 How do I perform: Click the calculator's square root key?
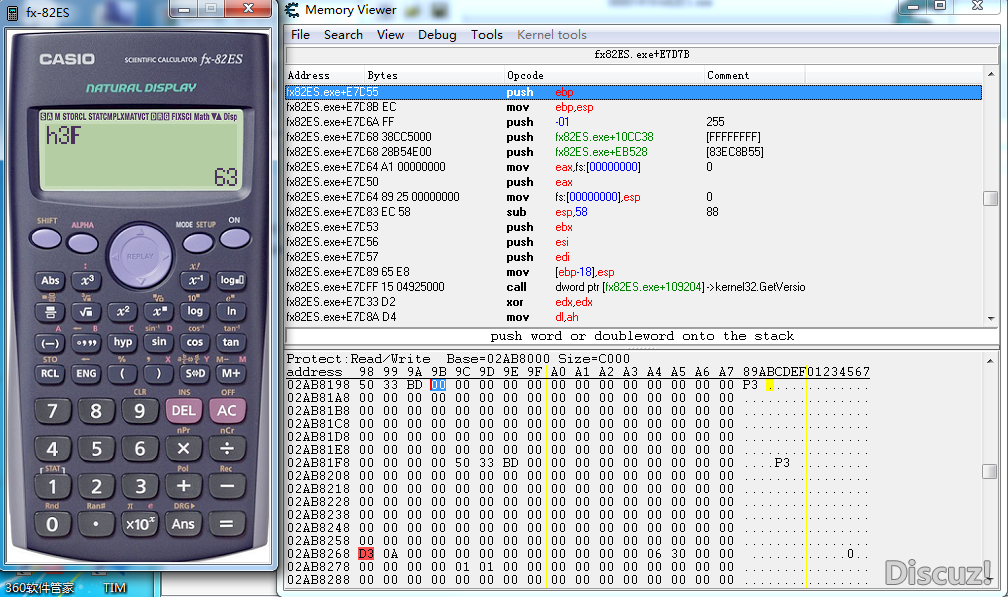[86, 312]
